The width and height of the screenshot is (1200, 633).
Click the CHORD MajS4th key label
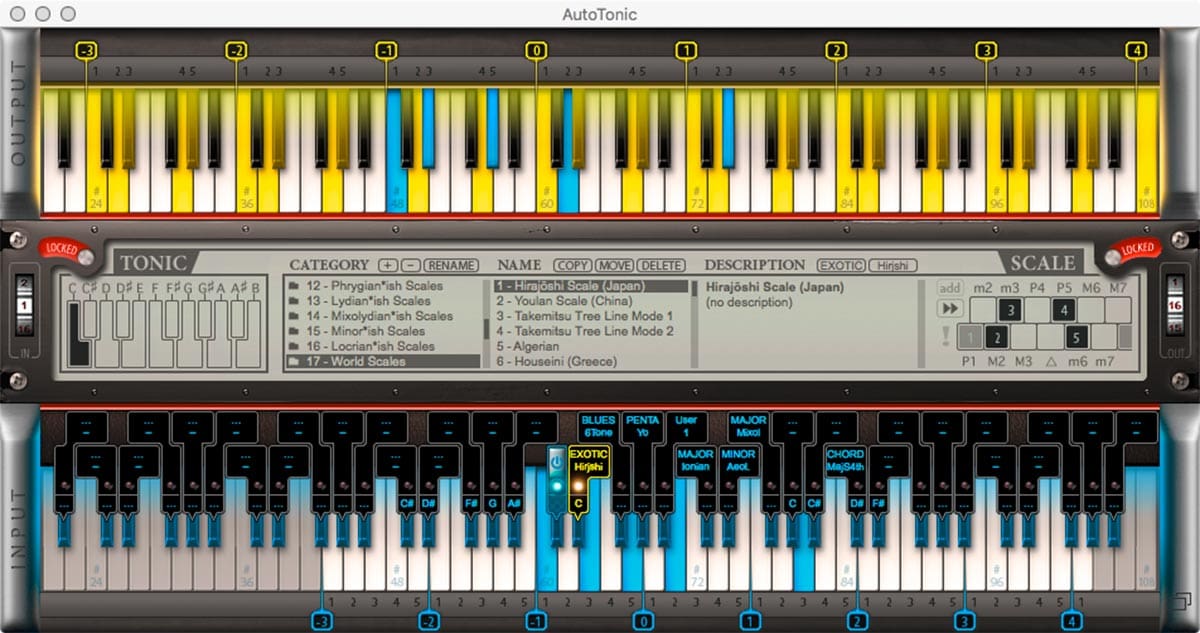(845, 460)
